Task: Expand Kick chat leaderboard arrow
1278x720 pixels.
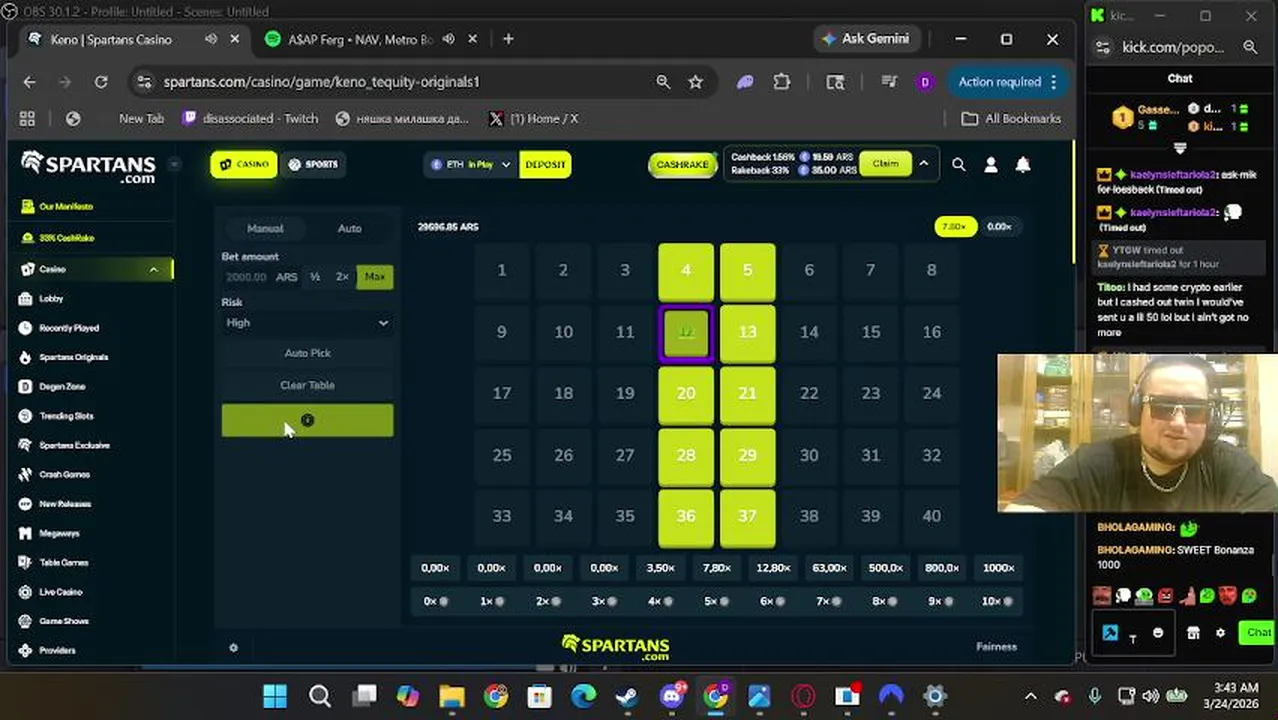Action: (x=1180, y=148)
